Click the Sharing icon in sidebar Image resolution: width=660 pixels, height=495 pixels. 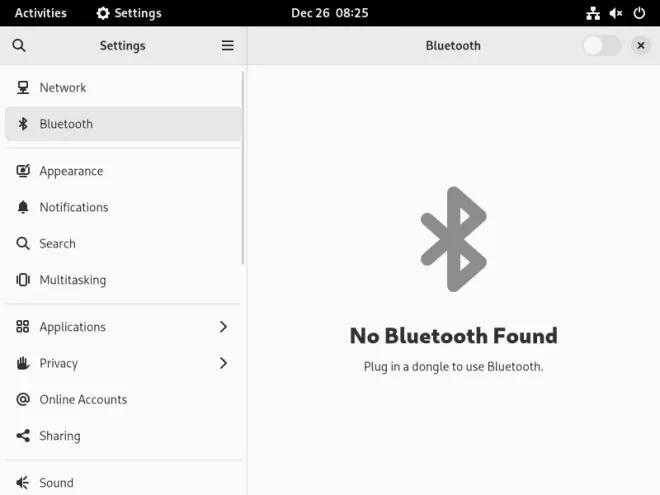(x=23, y=436)
